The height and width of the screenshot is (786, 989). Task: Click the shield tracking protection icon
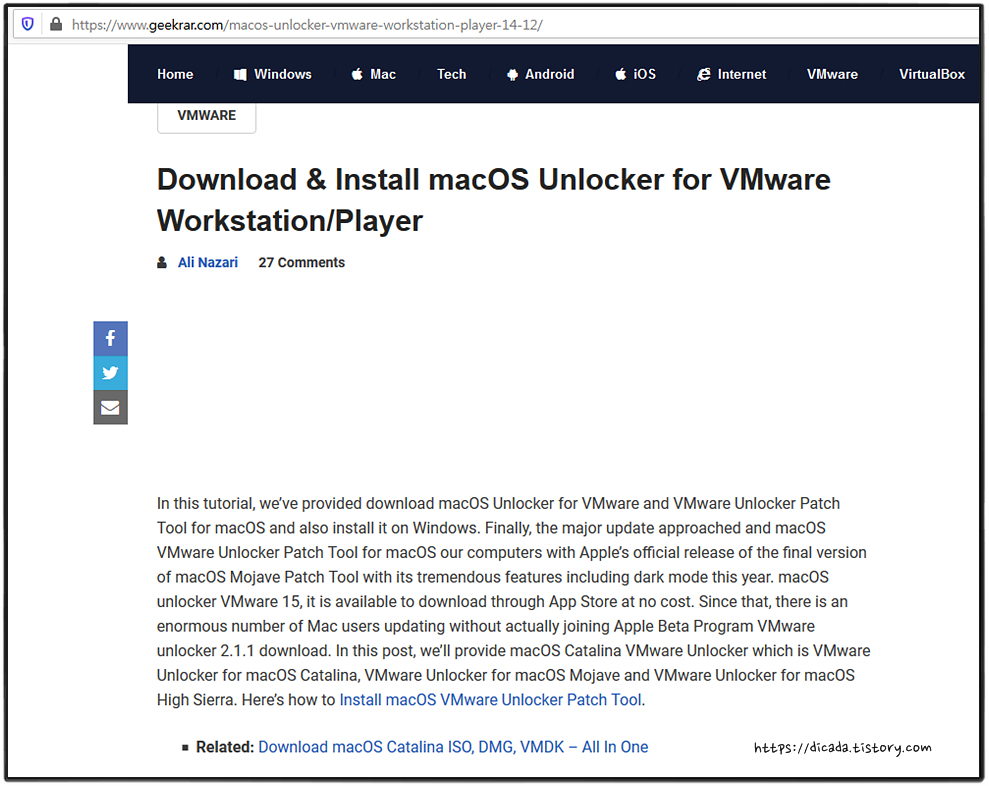[28, 25]
